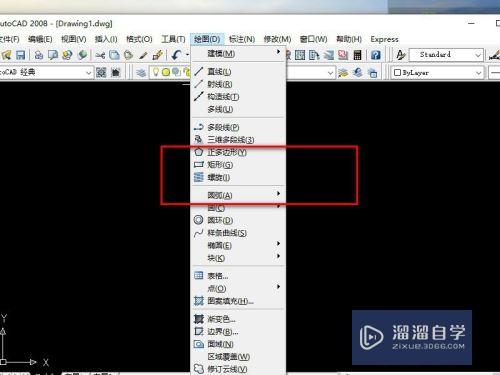Choose 构造线(T) menu entry
Screen dimensions: 500x375
238,97
